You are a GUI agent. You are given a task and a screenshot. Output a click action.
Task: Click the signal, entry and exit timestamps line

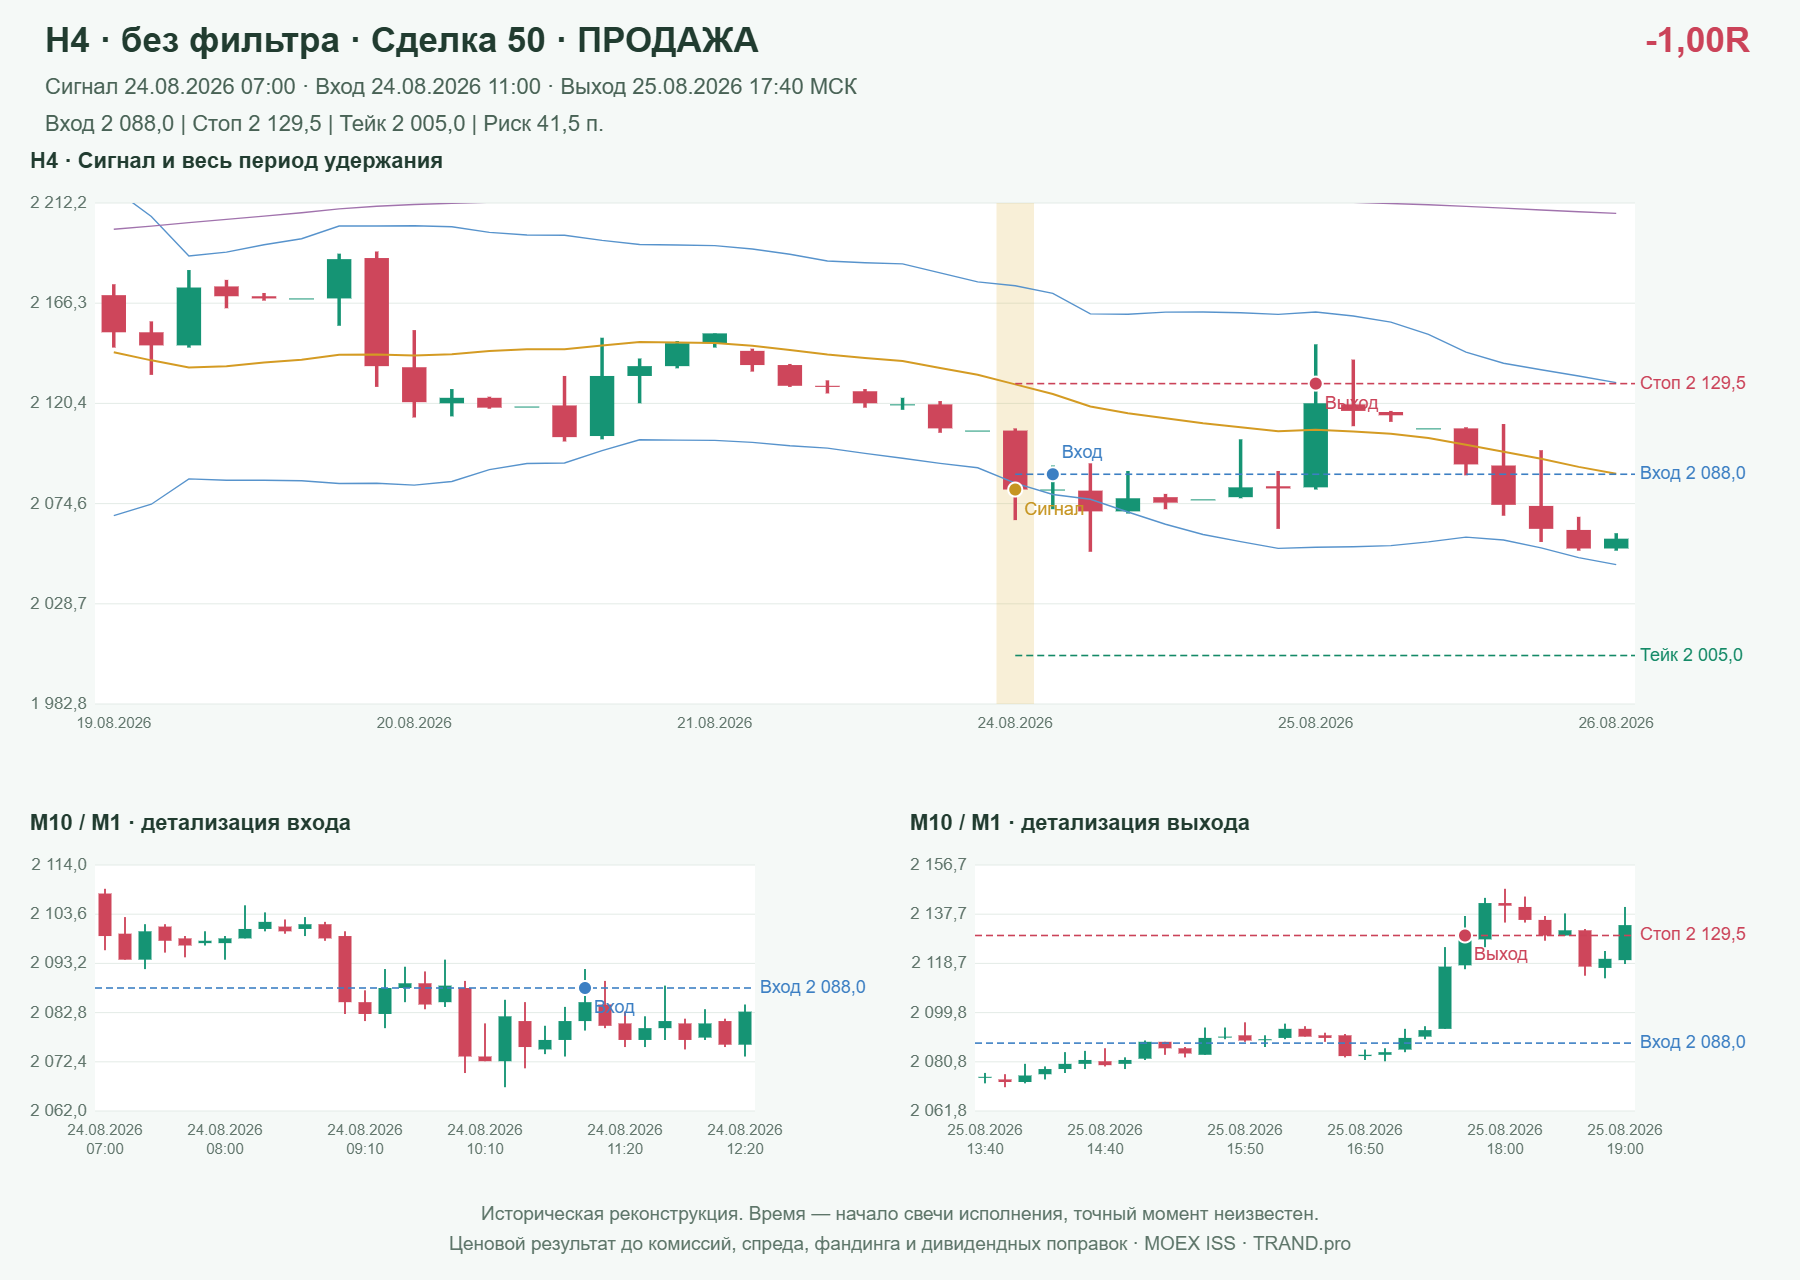tap(451, 87)
